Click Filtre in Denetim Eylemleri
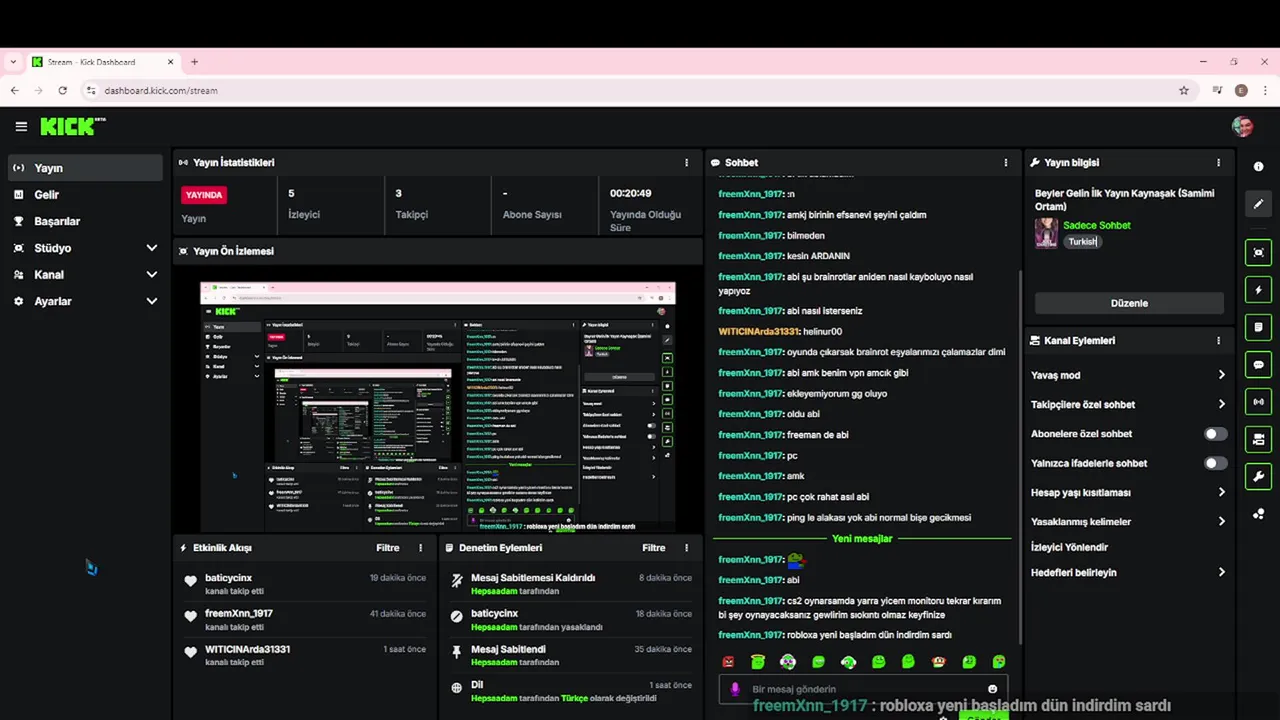Screen dimensions: 1280x720 tap(653, 548)
